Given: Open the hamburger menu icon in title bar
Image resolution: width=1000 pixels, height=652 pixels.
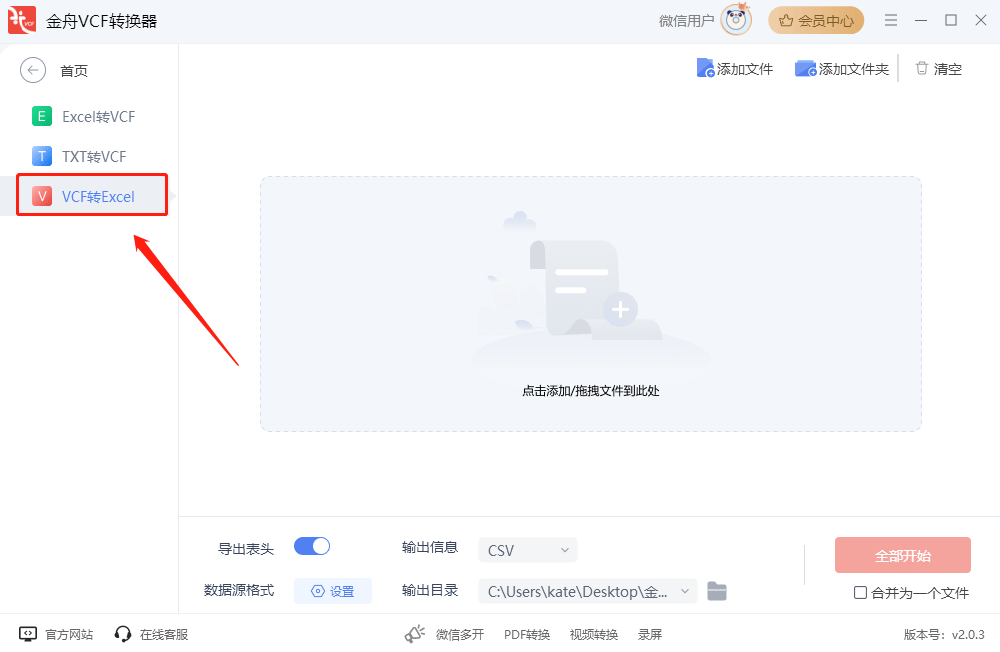Looking at the screenshot, I should (891, 20).
